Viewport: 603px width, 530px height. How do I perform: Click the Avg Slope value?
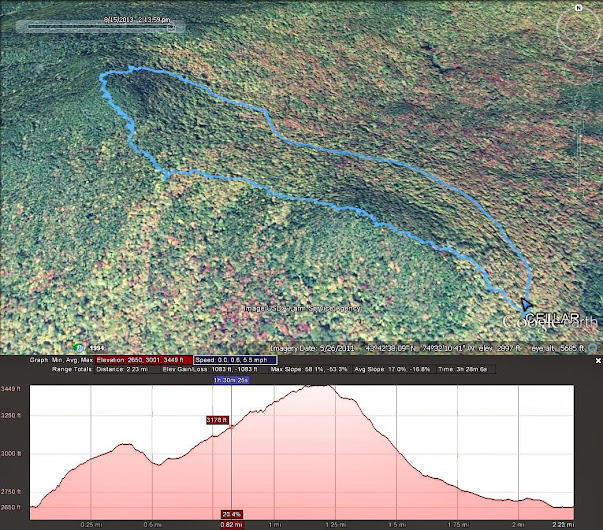coord(392,369)
